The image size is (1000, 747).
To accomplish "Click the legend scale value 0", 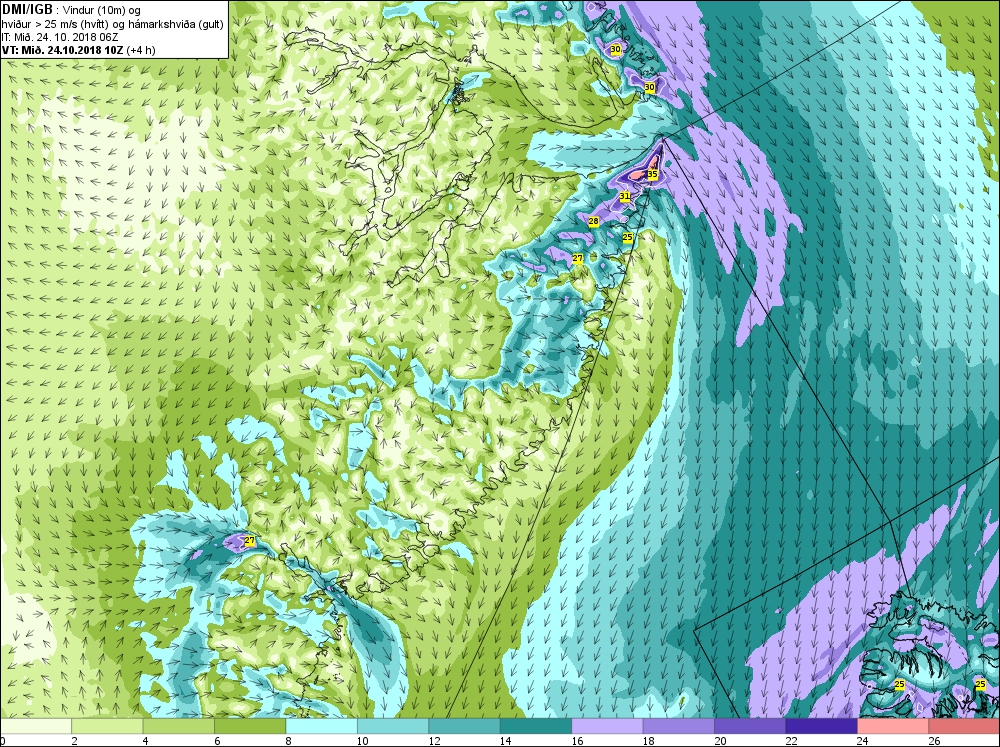I will pyautogui.click(x=3, y=741).
